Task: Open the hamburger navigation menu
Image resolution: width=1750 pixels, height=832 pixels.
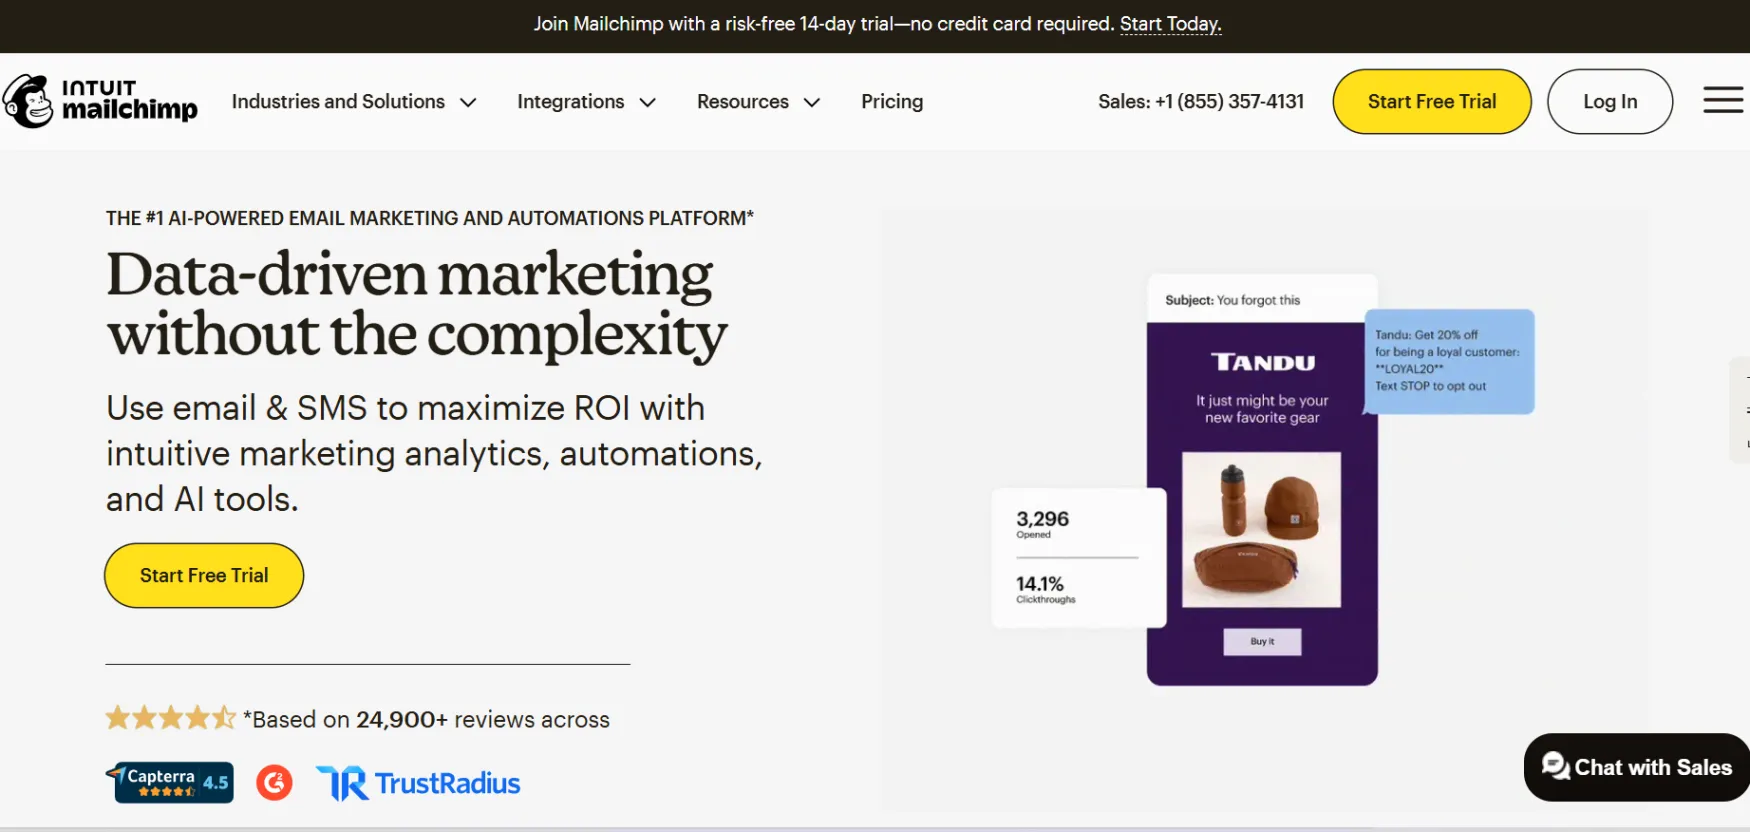Action: click(x=1723, y=100)
